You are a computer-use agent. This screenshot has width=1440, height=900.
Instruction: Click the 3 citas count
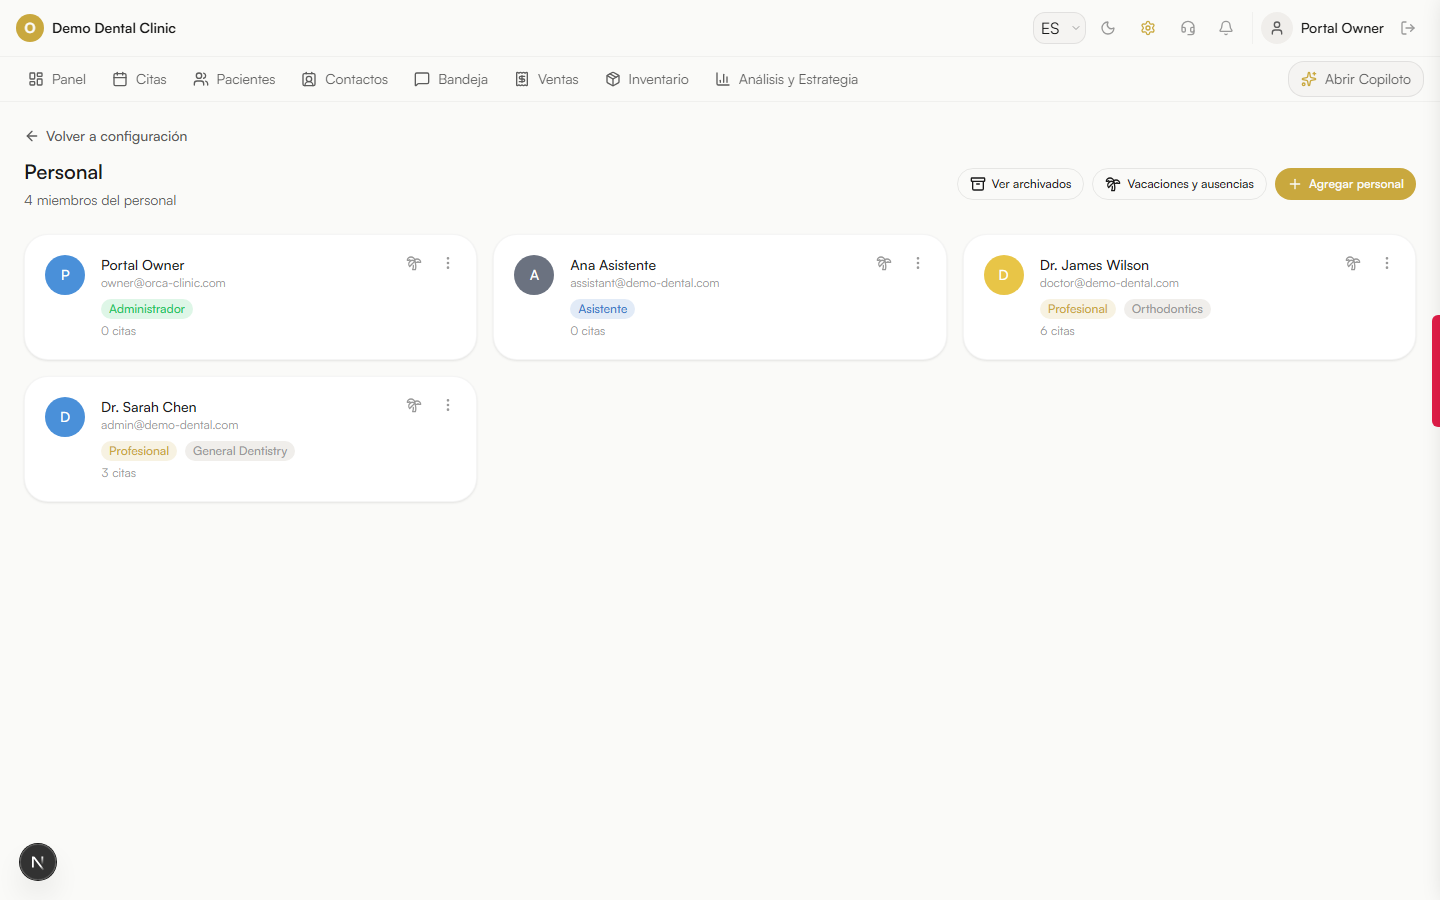pos(118,473)
